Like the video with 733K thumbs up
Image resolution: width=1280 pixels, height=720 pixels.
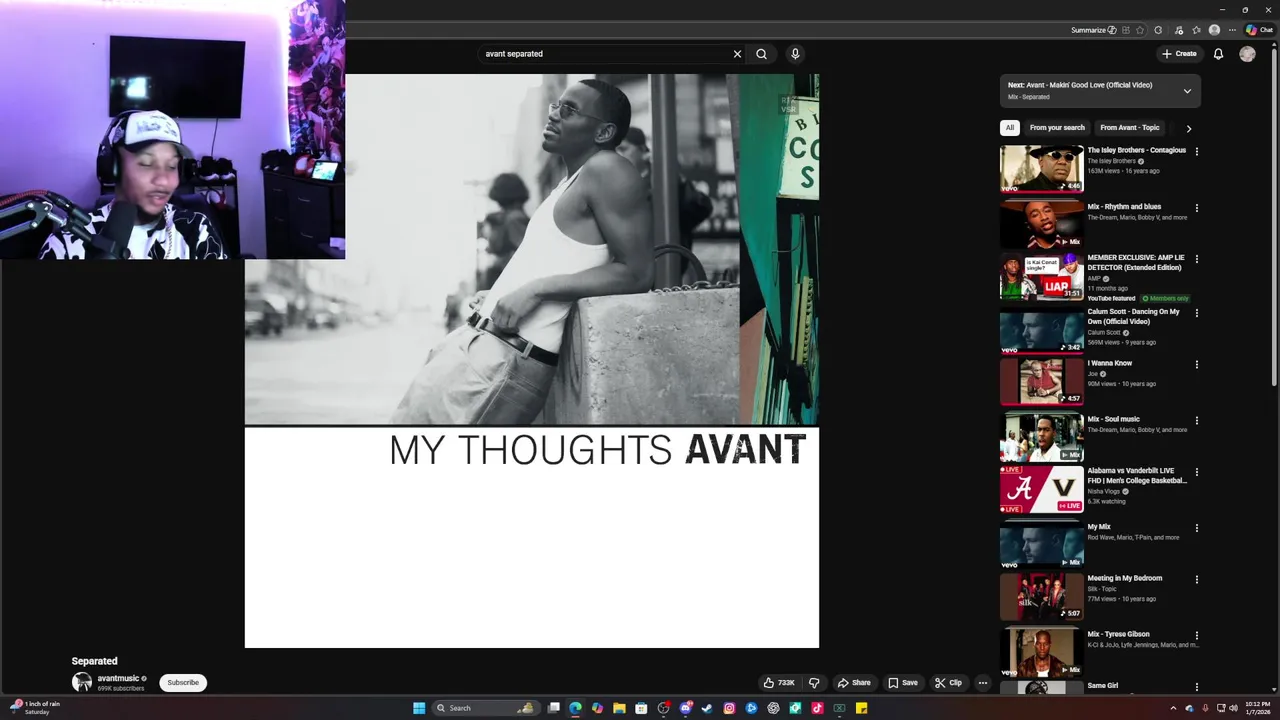pyautogui.click(x=779, y=683)
